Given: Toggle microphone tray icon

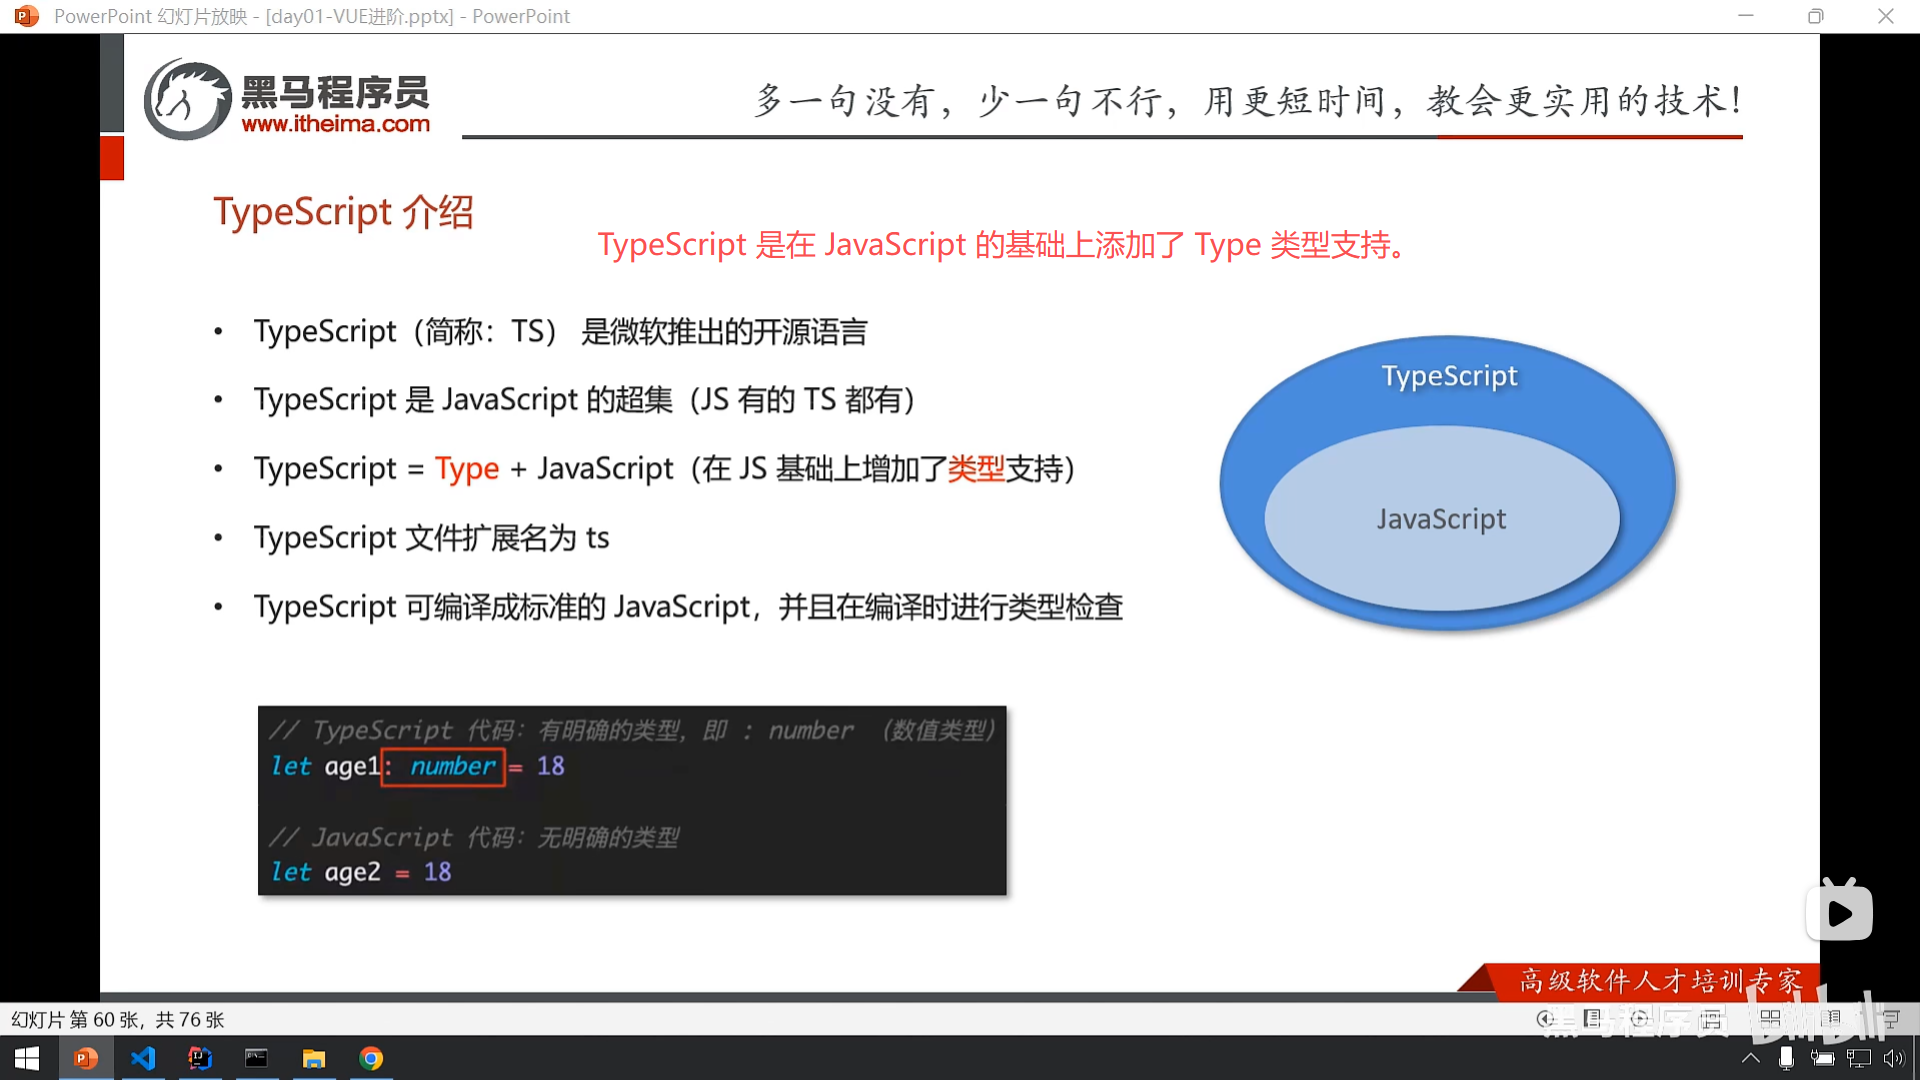Looking at the screenshot, I should (1786, 1058).
